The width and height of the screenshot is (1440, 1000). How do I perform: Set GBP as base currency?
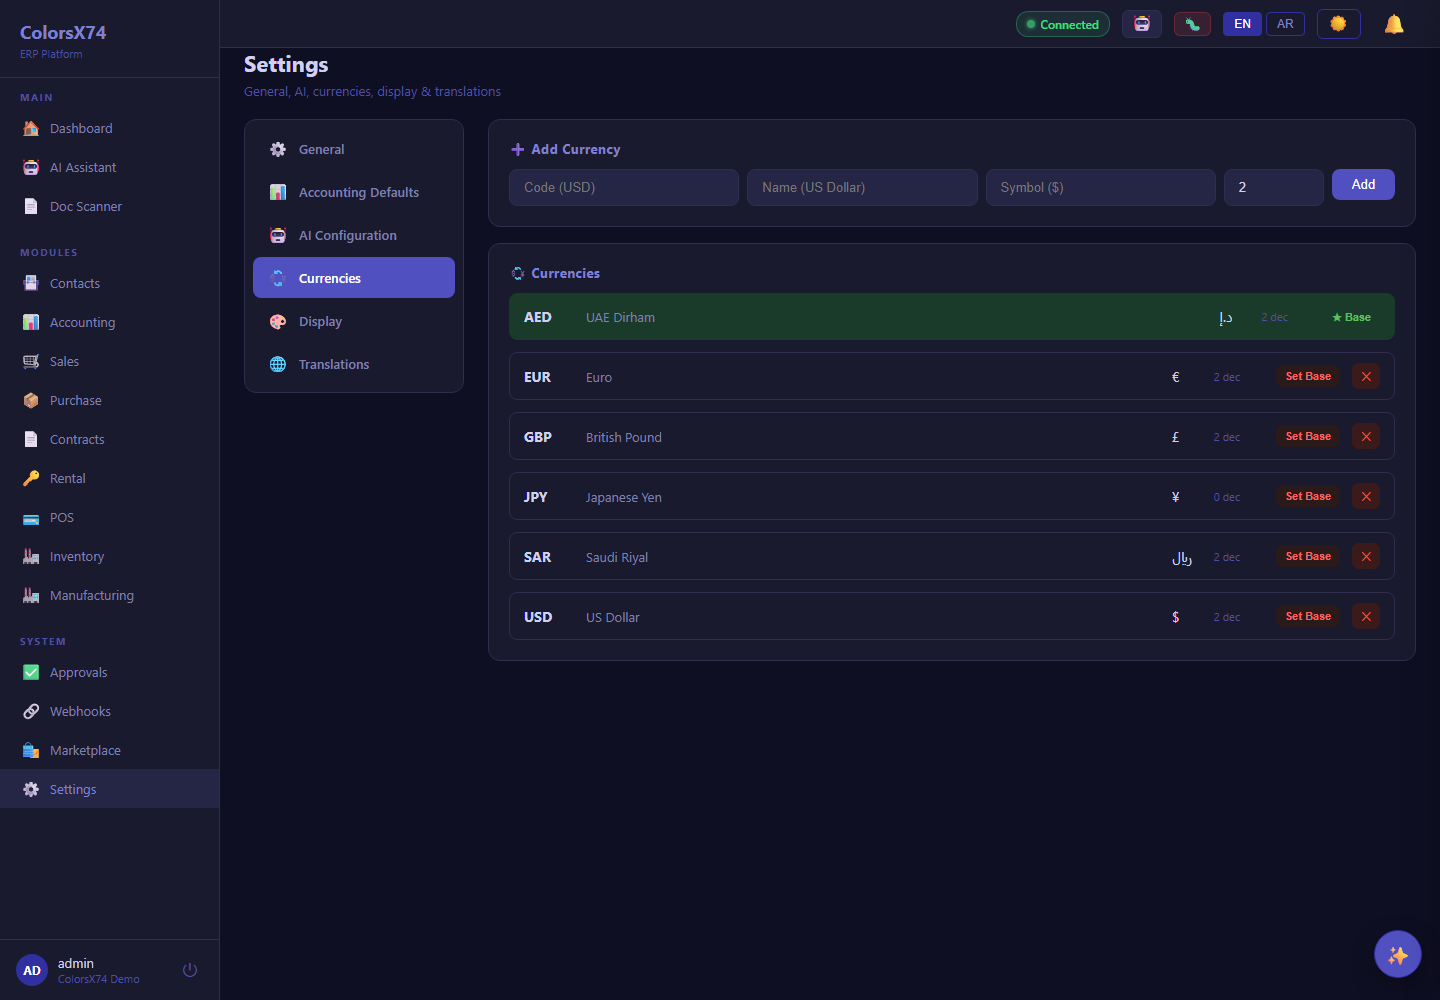[1308, 437]
